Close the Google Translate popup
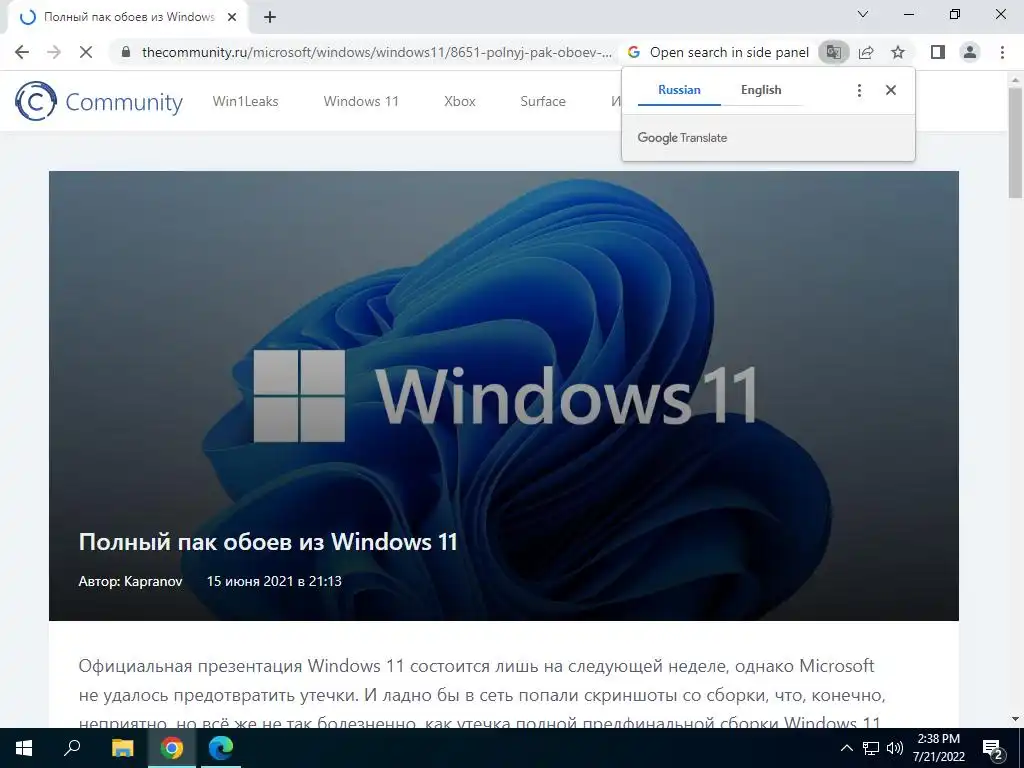 pyautogui.click(x=891, y=90)
